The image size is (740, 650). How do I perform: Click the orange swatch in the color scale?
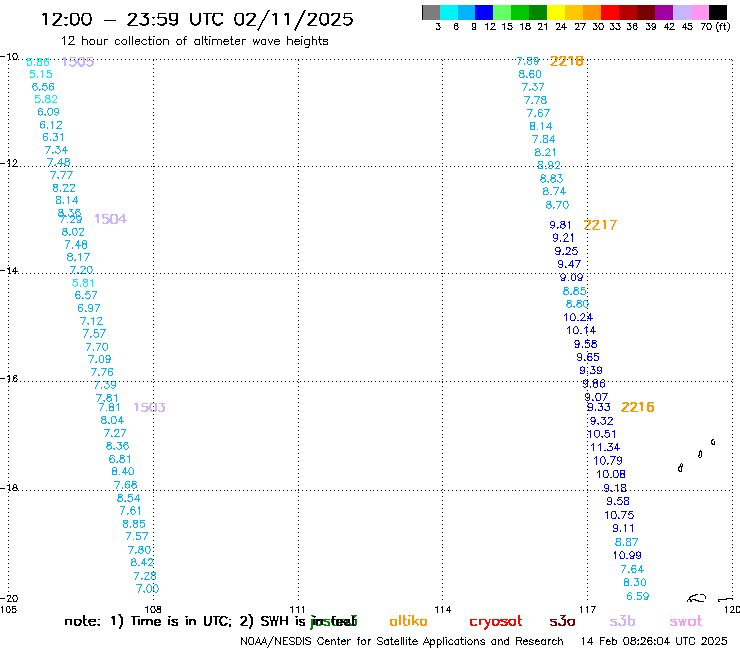pos(592,12)
